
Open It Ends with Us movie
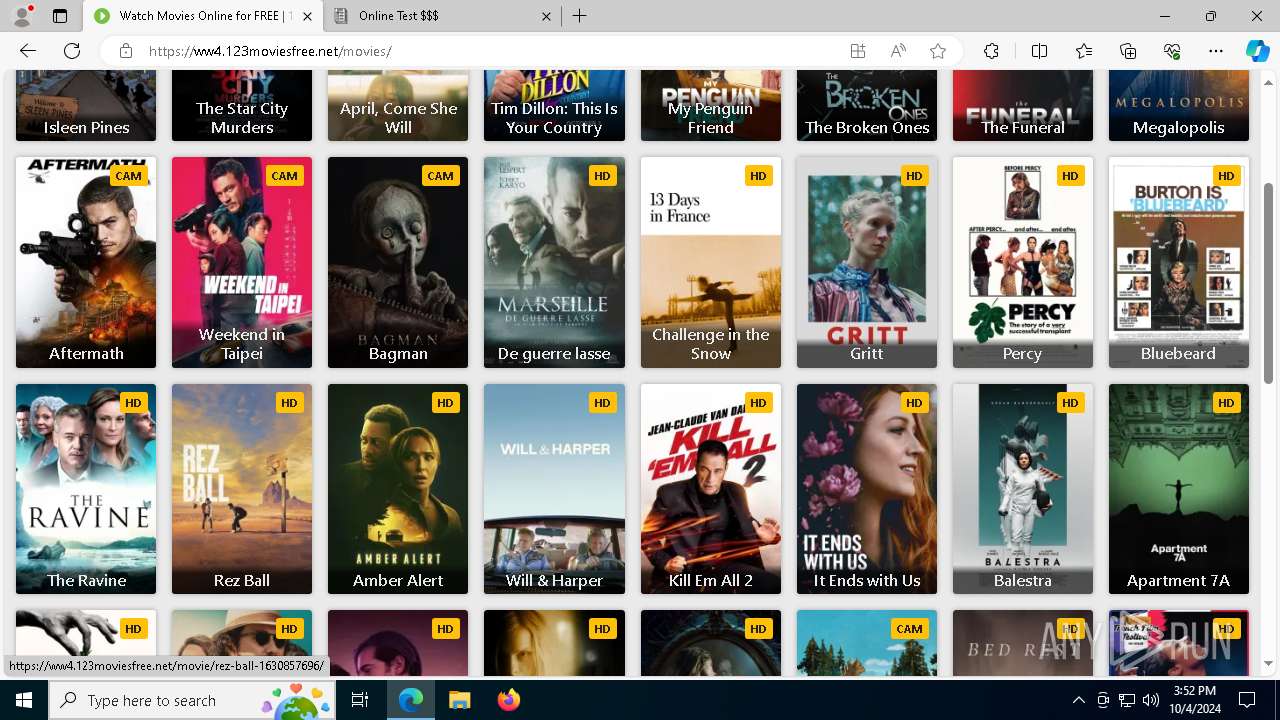pyautogui.click(x=867, y=489)
